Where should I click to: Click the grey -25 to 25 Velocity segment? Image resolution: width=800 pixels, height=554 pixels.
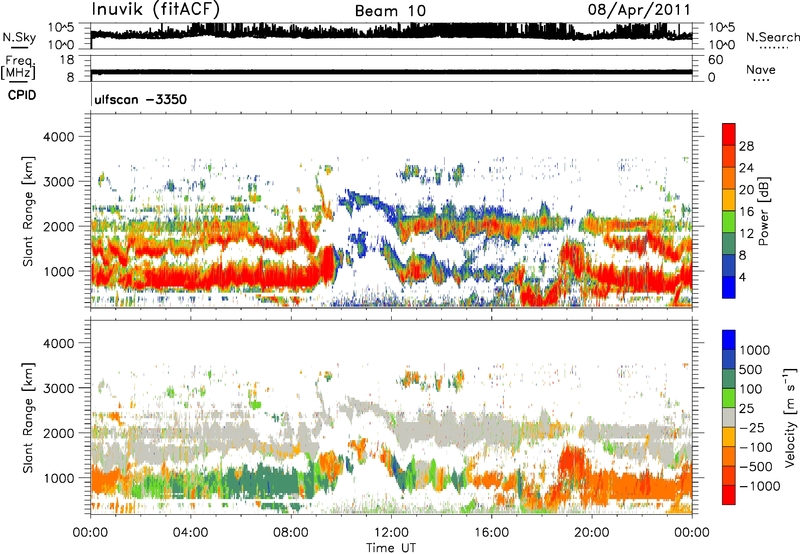click(729, 417)
